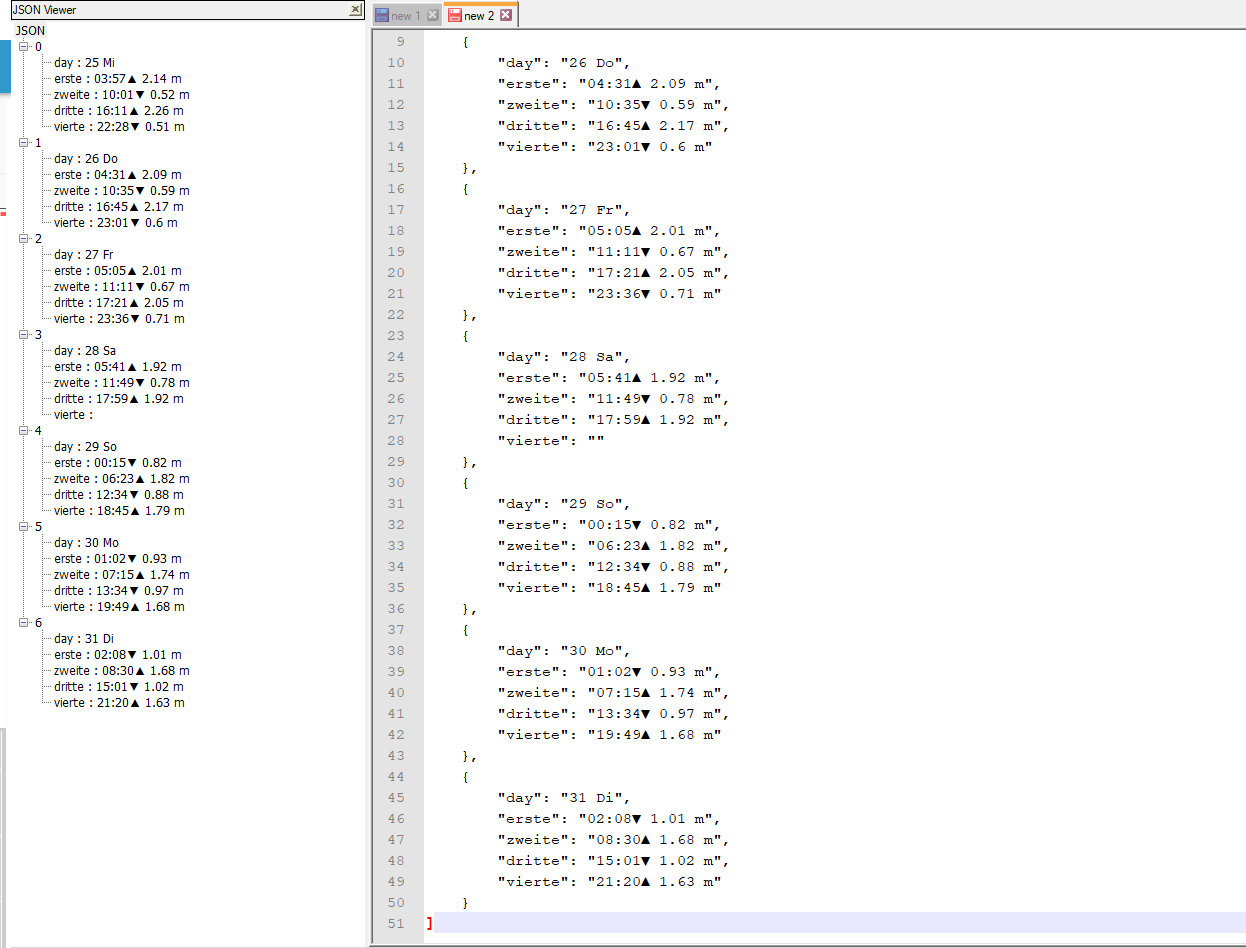
Task: Select tree row 'dritte : 13:34▼ 0.97 m'
Action: tap(118, 591)
